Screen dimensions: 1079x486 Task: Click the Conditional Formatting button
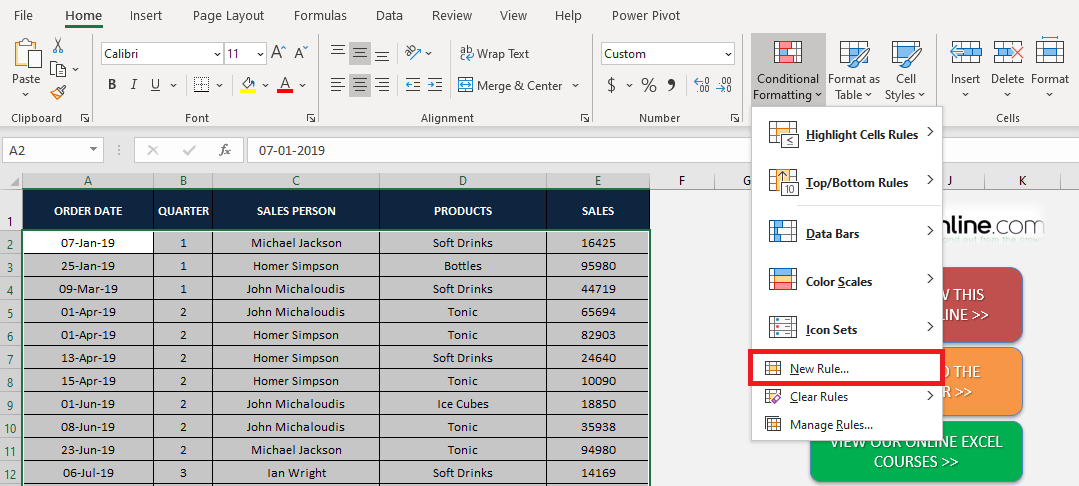pos(788,69)
